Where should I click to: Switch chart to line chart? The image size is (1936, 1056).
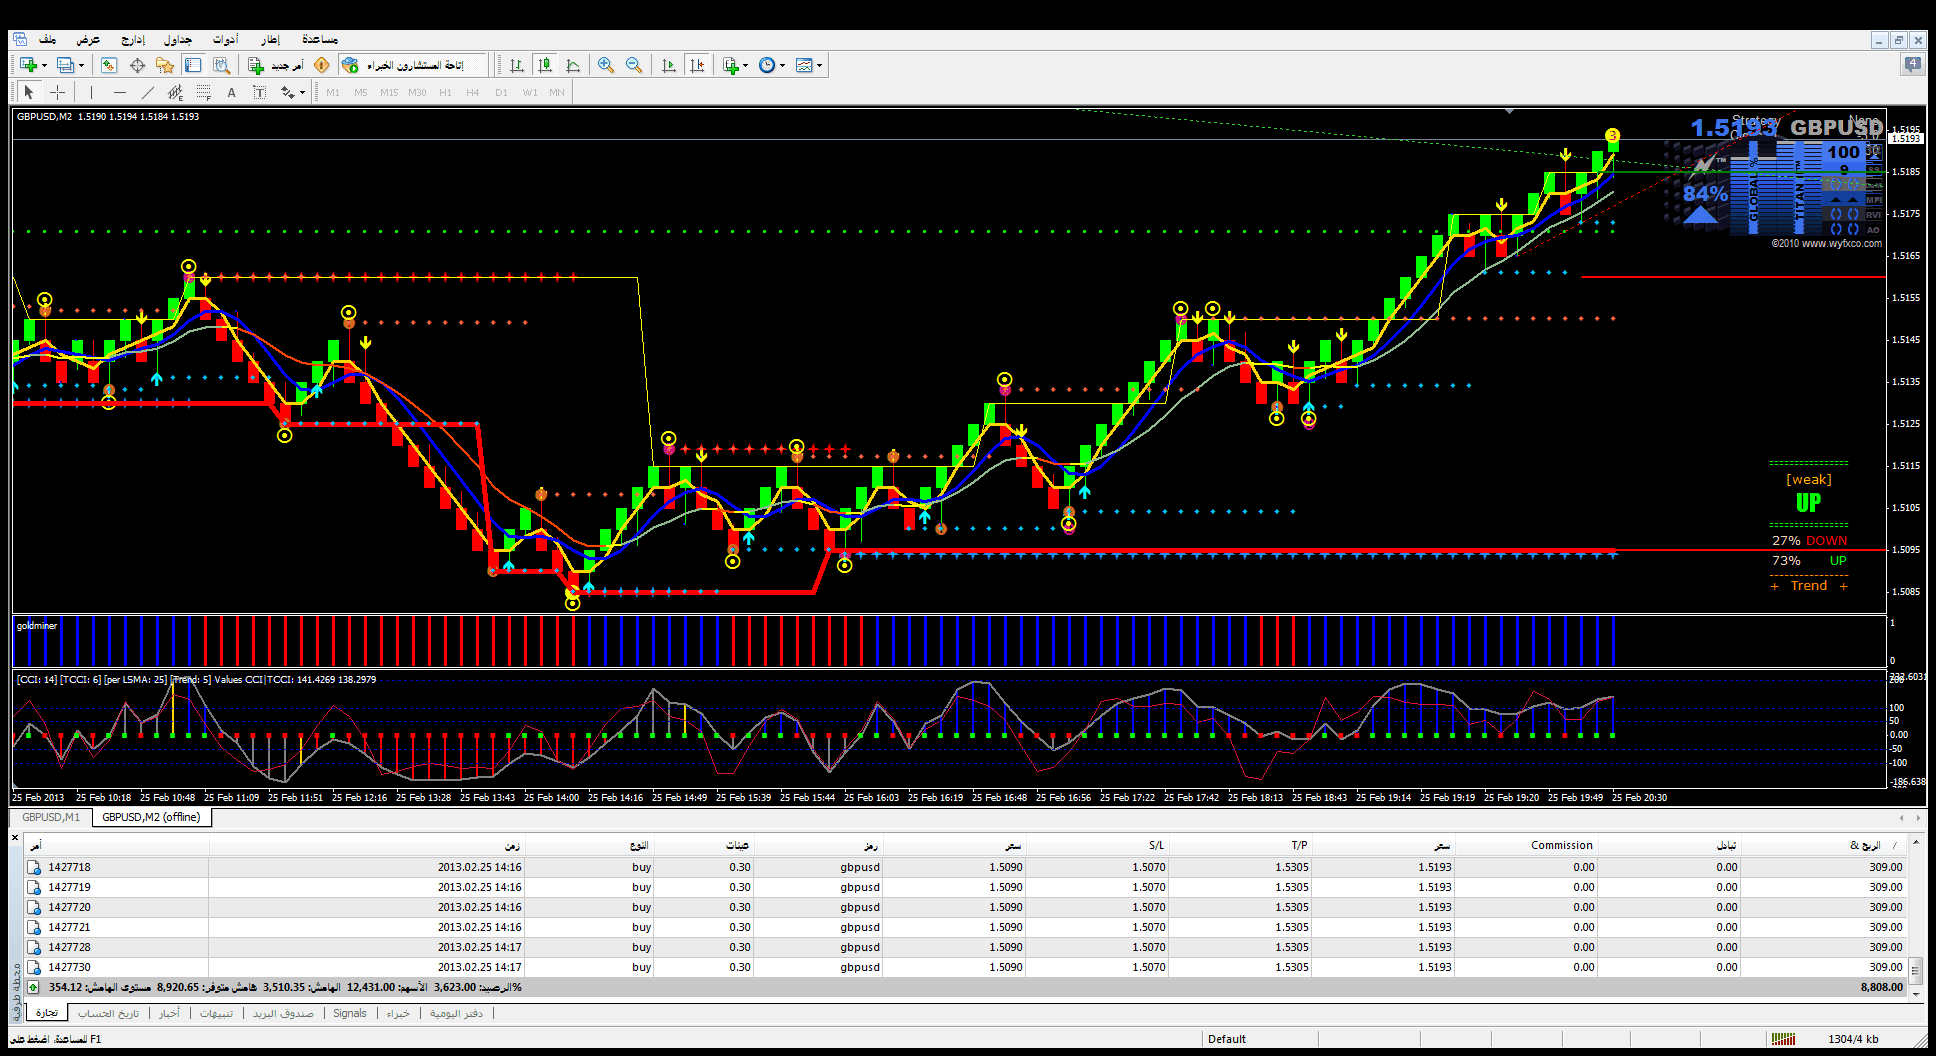[573, 65]
